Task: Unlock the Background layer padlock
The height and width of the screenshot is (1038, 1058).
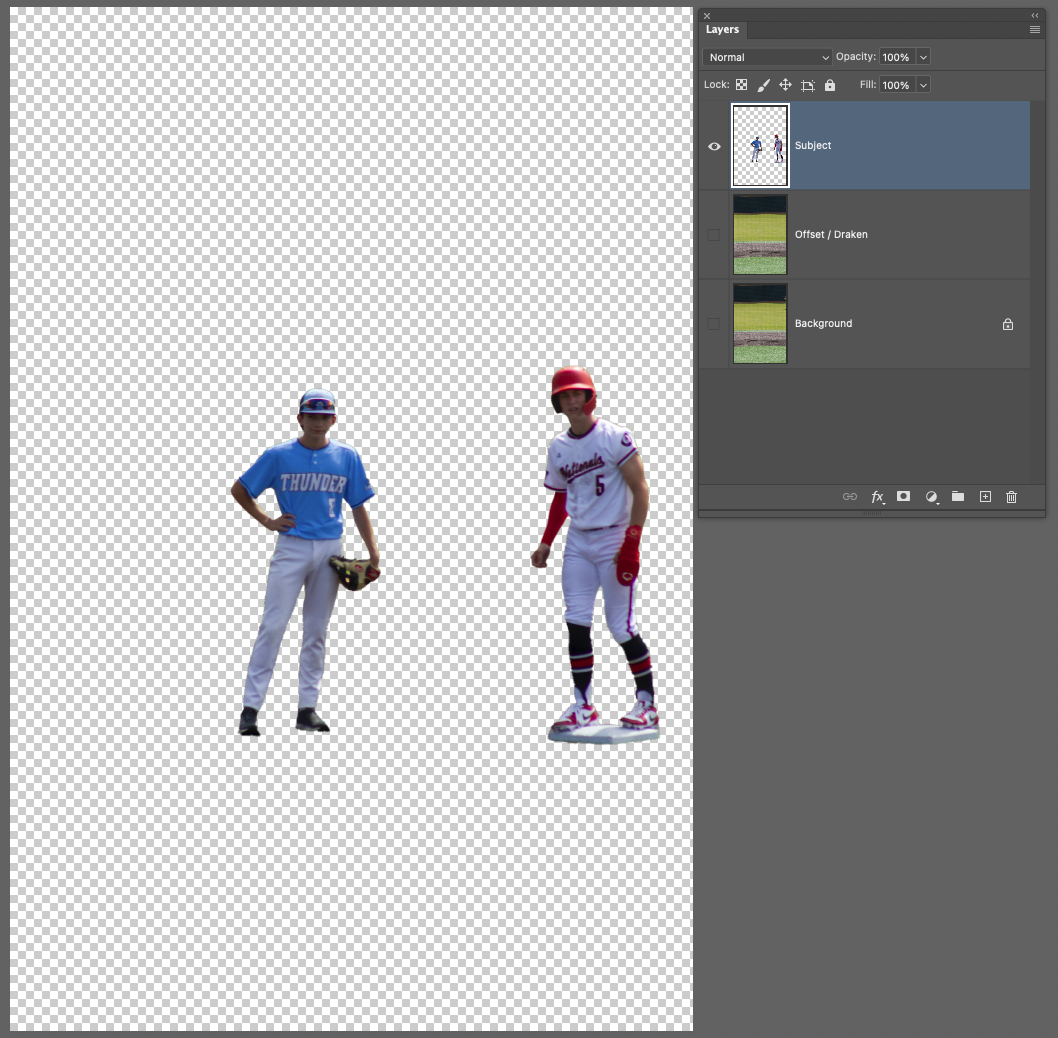Action: point(1008,323)
